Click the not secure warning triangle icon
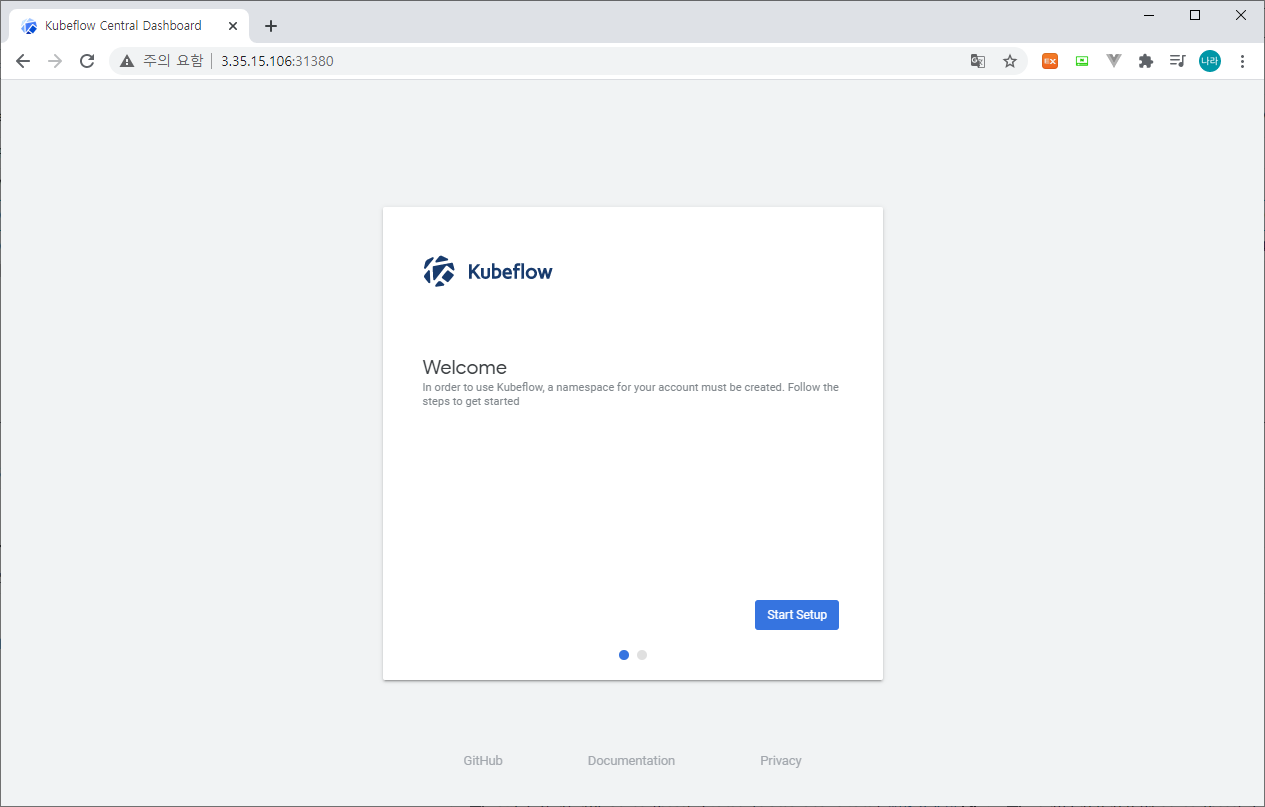This screenshot has height=807, width=1265. [127, 61]
